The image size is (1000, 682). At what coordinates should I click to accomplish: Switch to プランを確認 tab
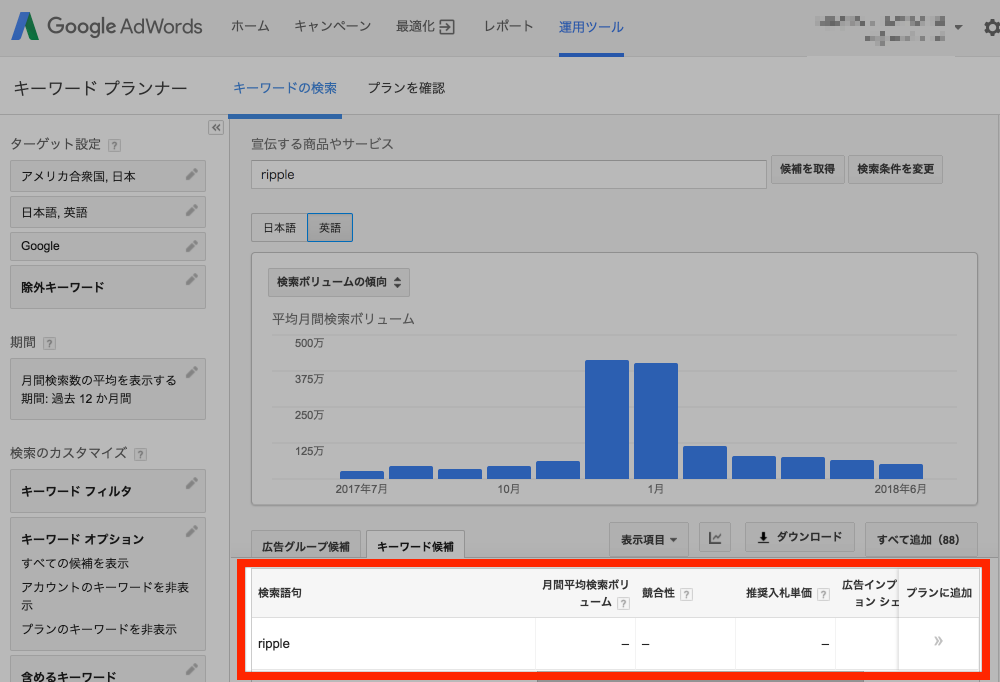406,87
